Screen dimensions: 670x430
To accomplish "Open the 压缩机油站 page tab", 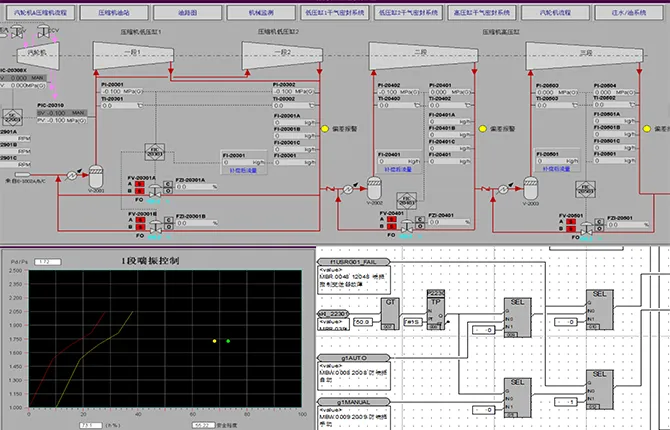I will pos(114,13).
